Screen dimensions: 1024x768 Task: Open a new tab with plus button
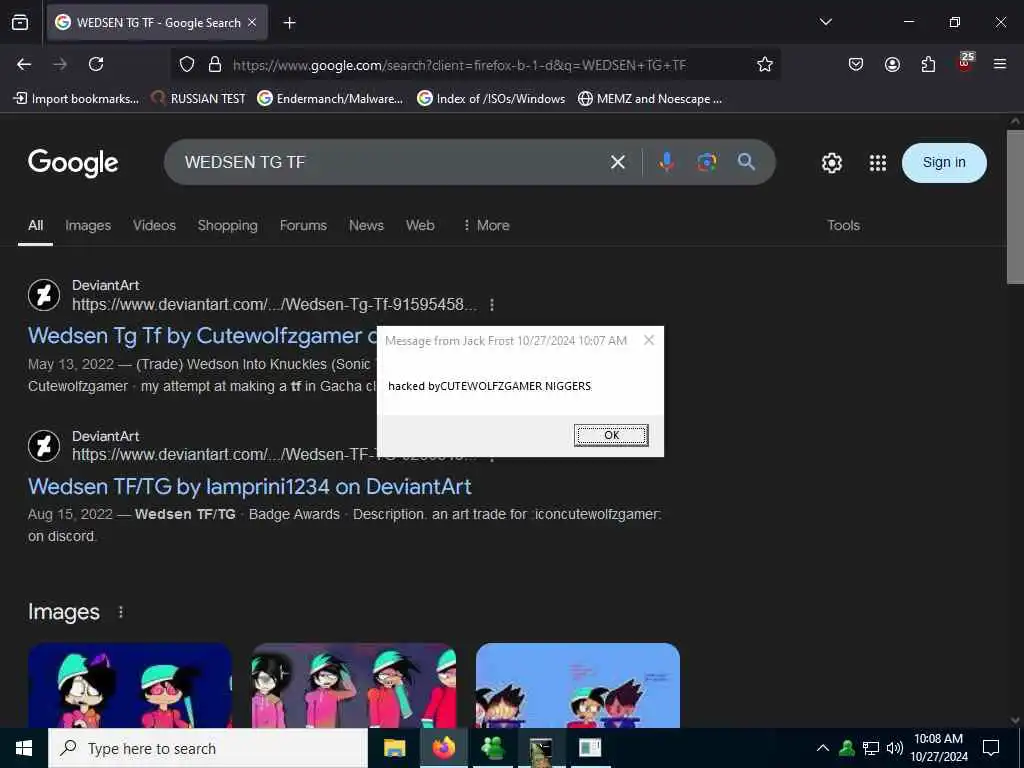[289, 23]
